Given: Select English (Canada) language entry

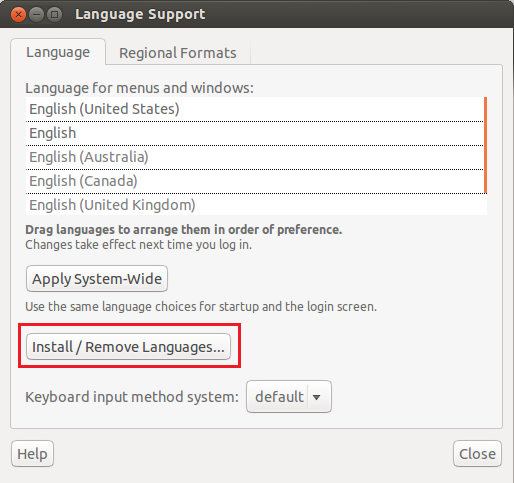Looking at the screenshot, I should [254, 181].
